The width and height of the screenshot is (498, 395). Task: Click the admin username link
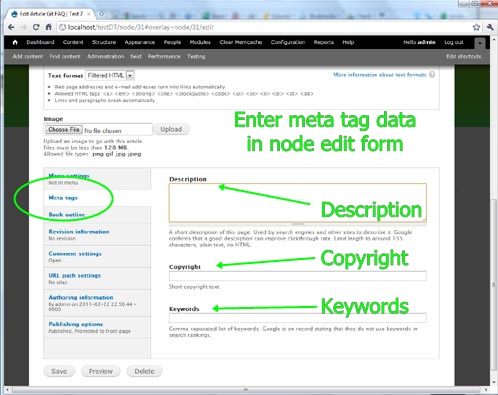coord(426,42)
